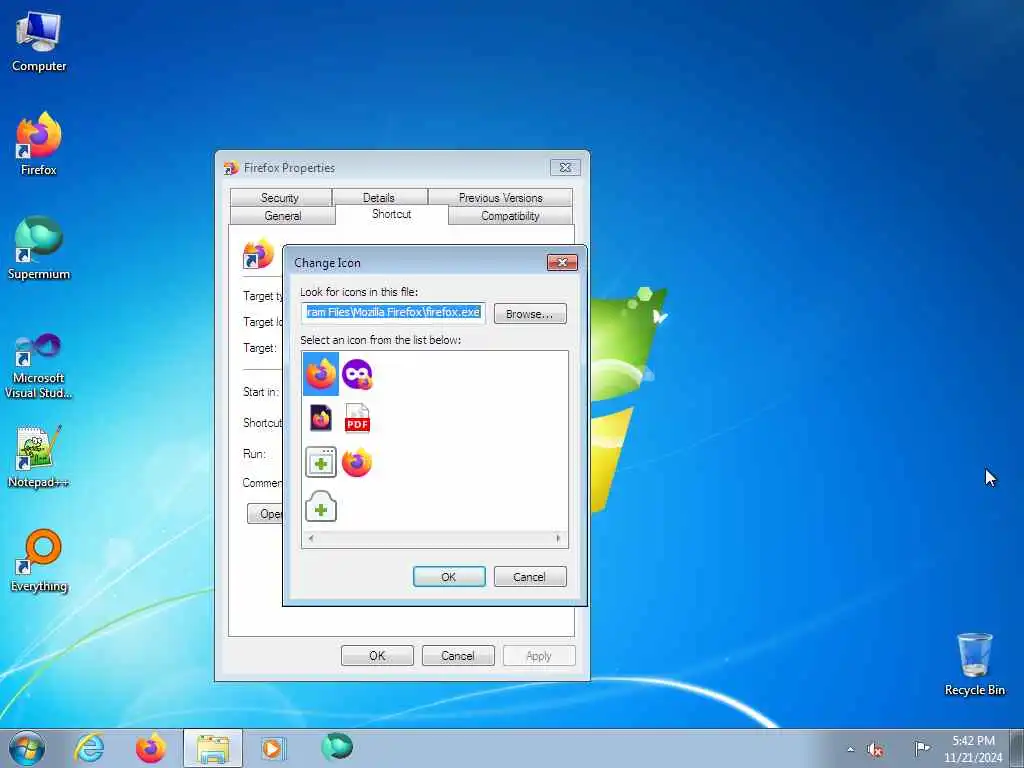Image resolution: width=1024 pixels, height=768 pixels.
Task: Click Browse to find another icon file
Action: click(530, 313)
